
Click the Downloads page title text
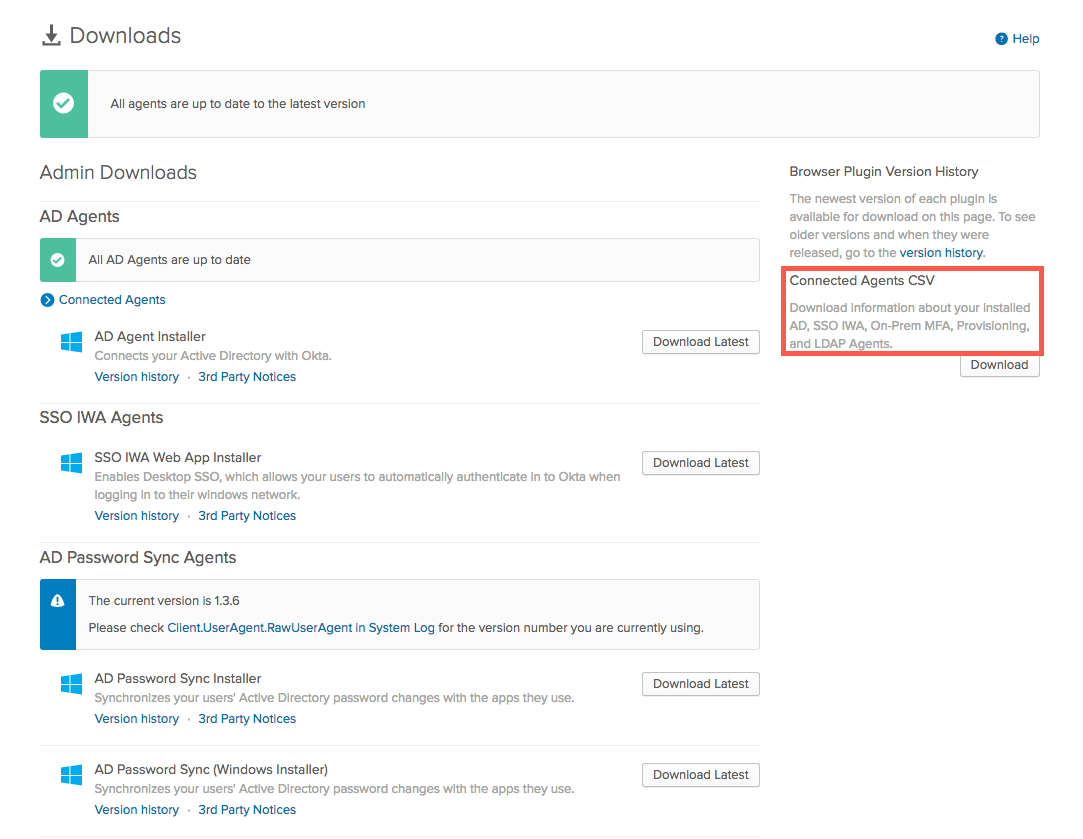pos(125,35)
